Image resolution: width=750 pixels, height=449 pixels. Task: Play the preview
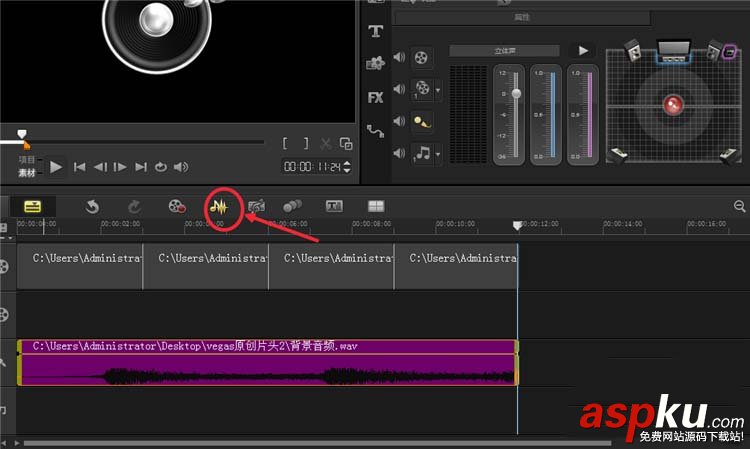point(55,167)
